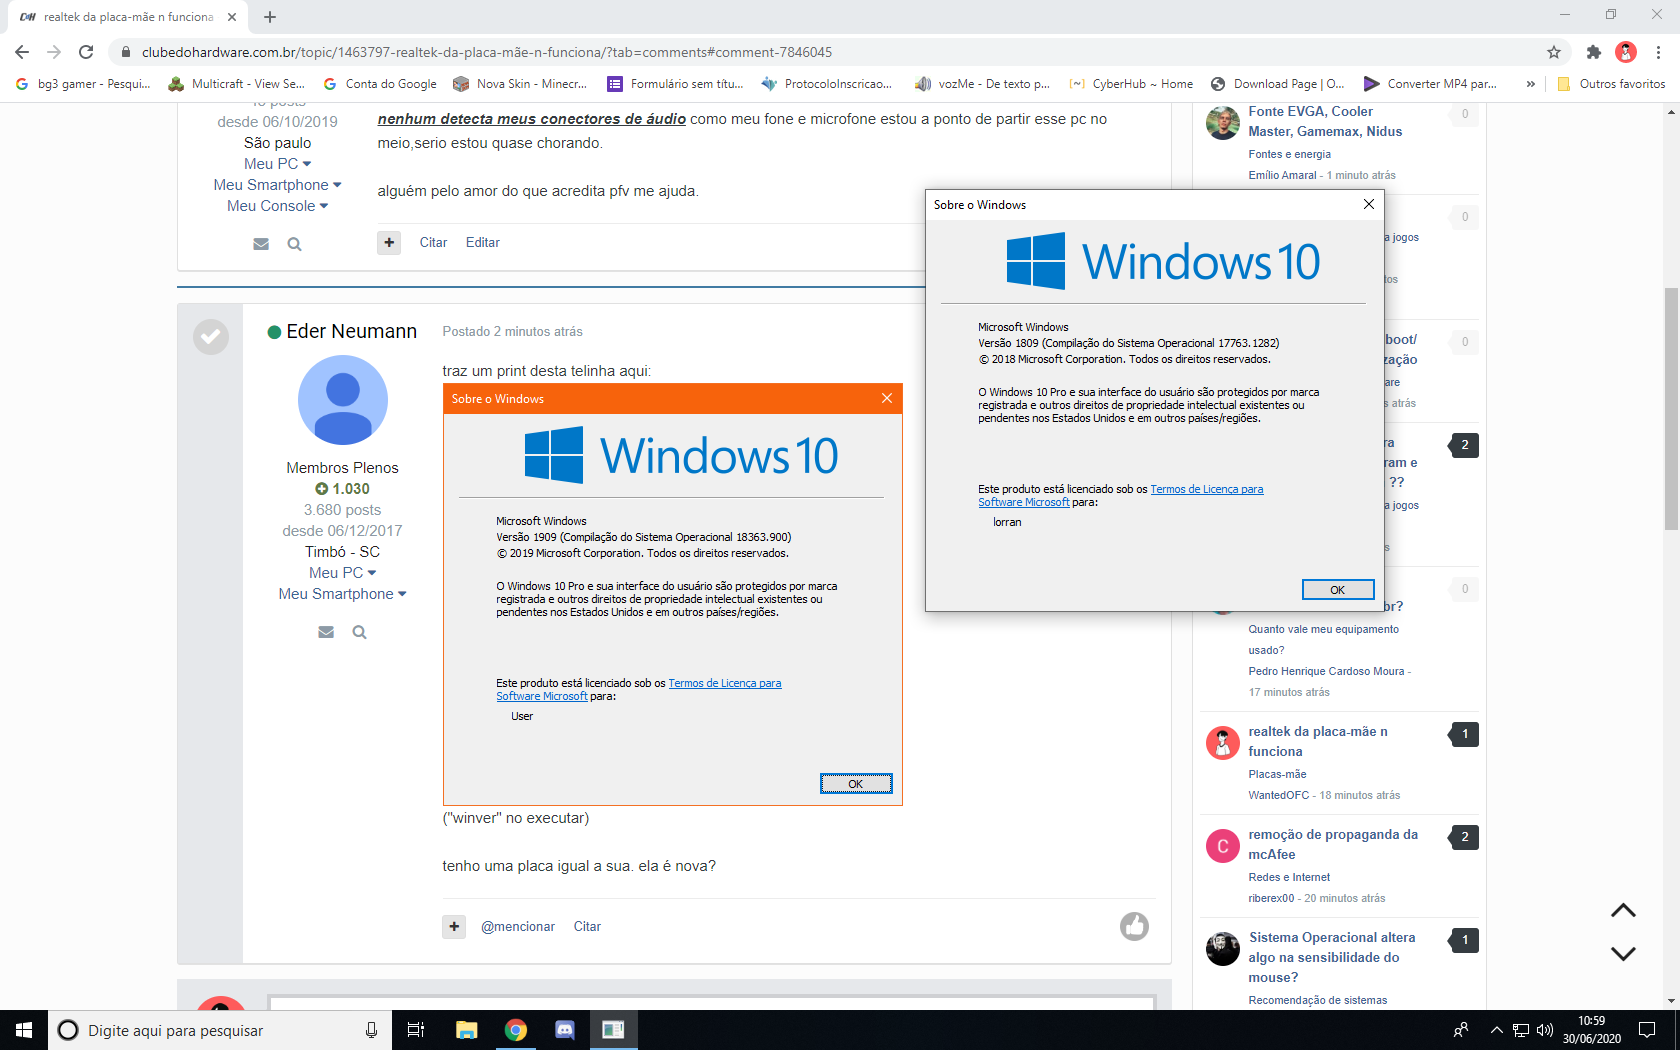Expand the Meu Console dropdown

coord(277,206)
